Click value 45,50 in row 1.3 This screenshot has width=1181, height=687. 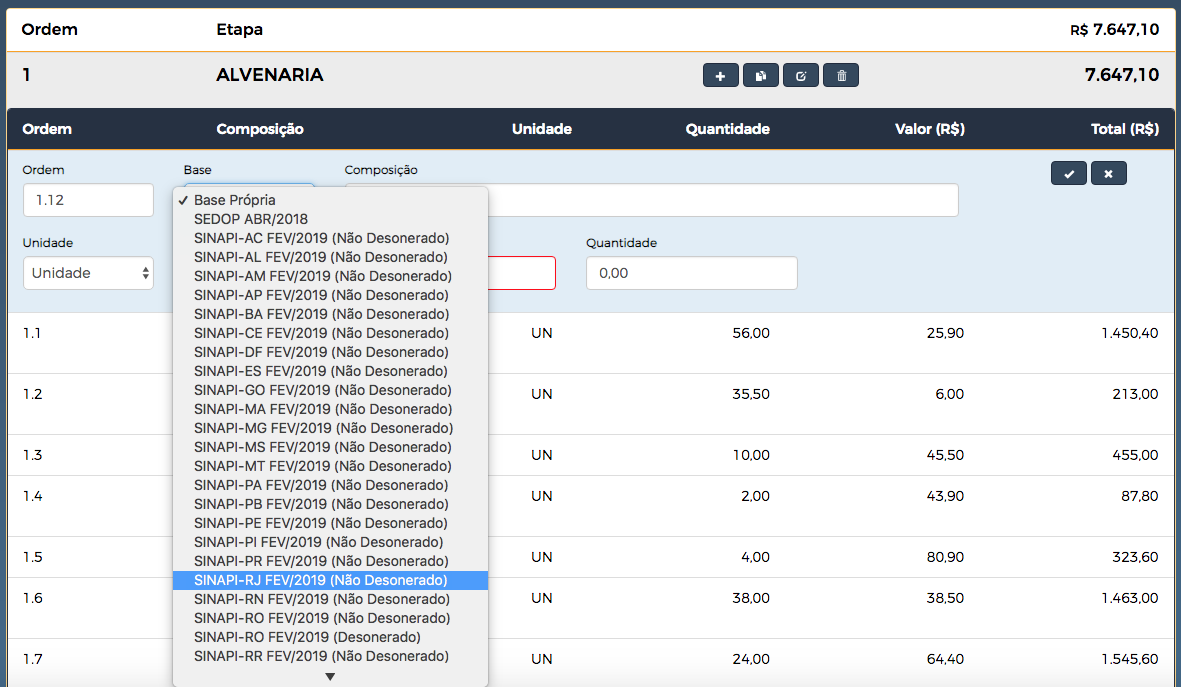click(x=945, y=455)
